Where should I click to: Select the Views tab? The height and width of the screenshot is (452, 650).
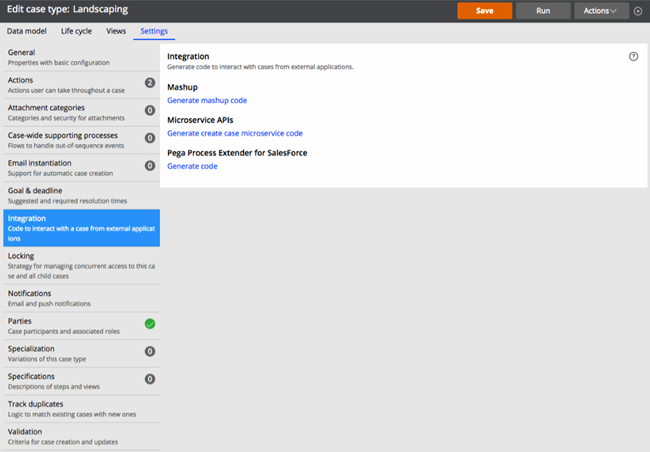point(117,31)
